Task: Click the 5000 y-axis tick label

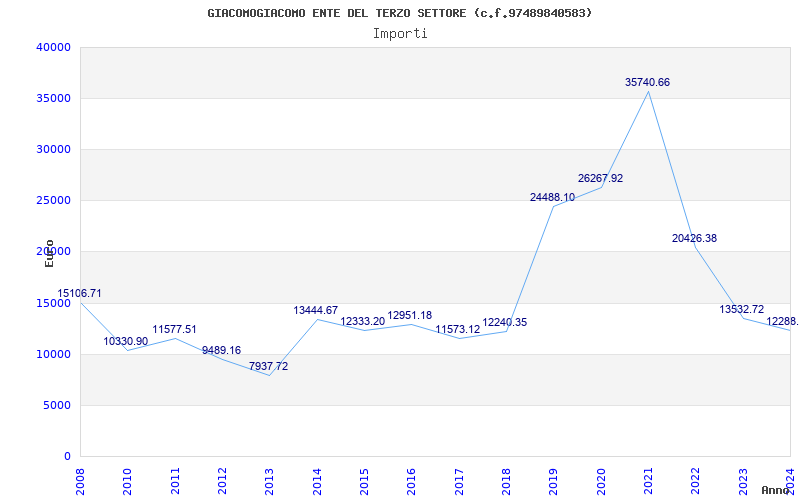Action: [56, 406]
